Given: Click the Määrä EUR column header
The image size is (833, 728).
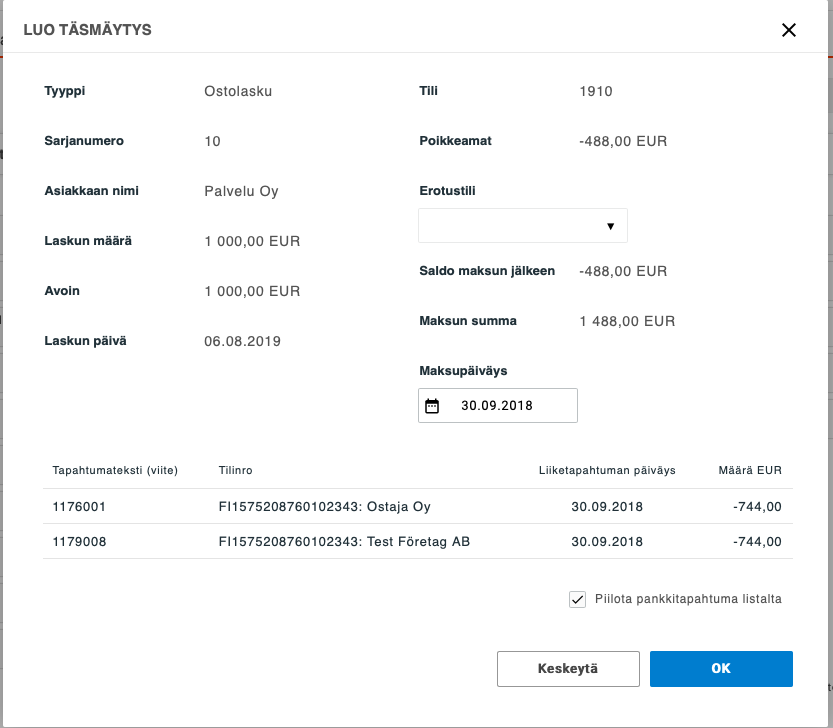Looking at the screenshot, I should coord(749,470).
